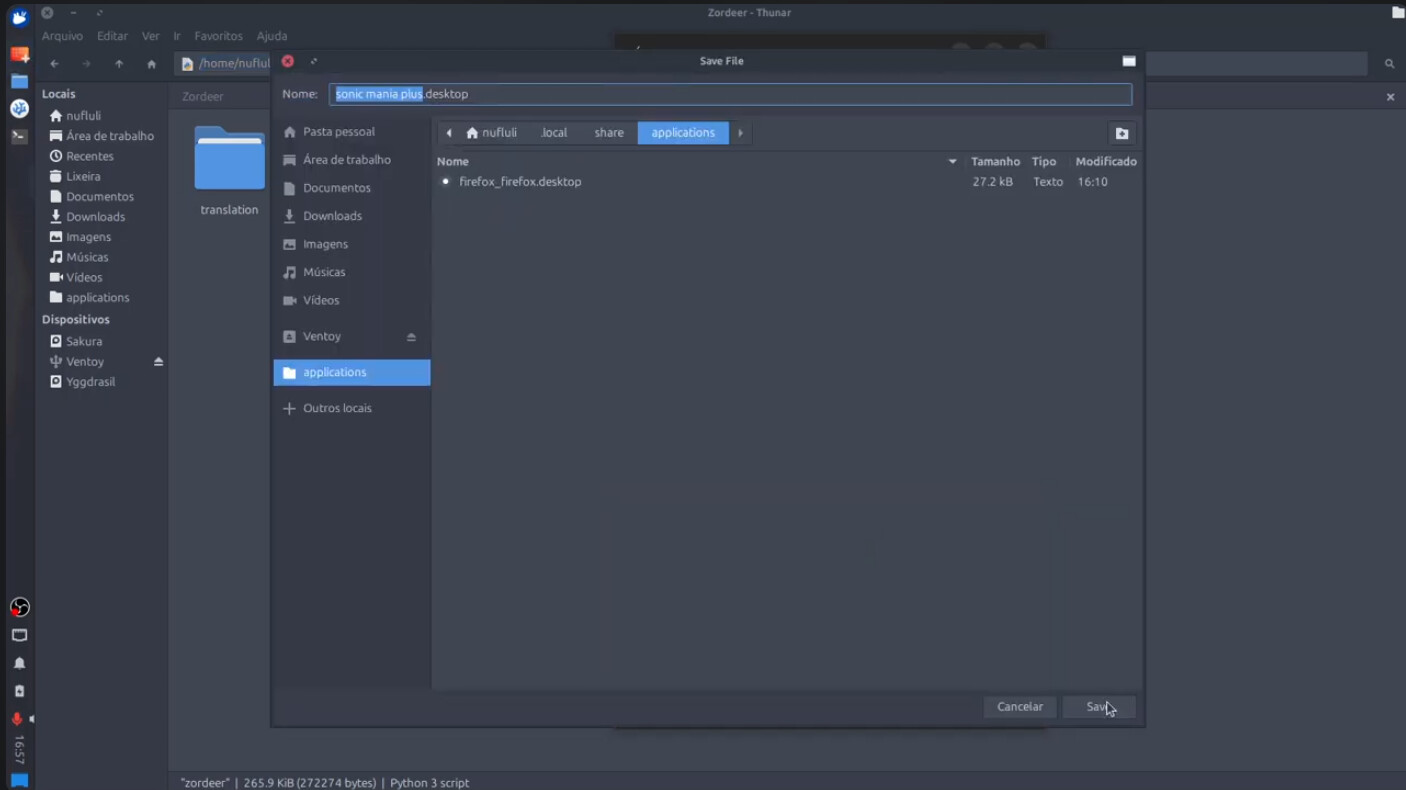Click the Thunar search icon
The width and height of the screenshot is (1406, 790).
(1389, 64)
